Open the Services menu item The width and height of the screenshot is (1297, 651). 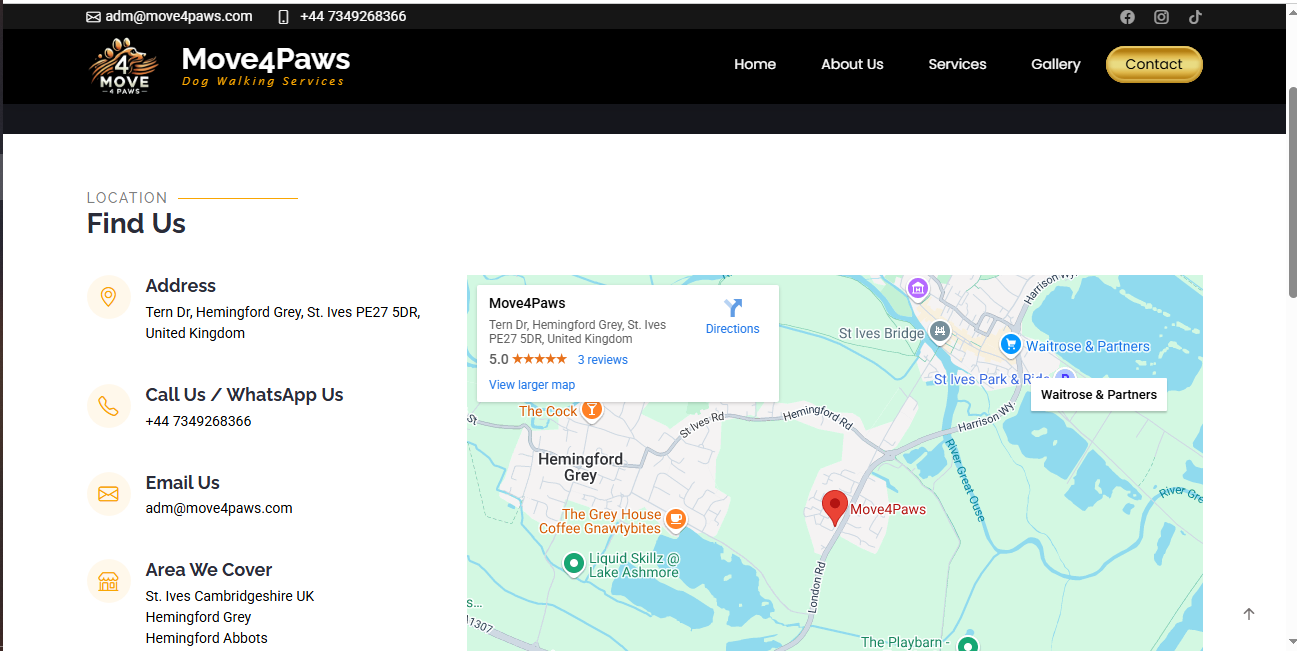[x=957, y=64]
